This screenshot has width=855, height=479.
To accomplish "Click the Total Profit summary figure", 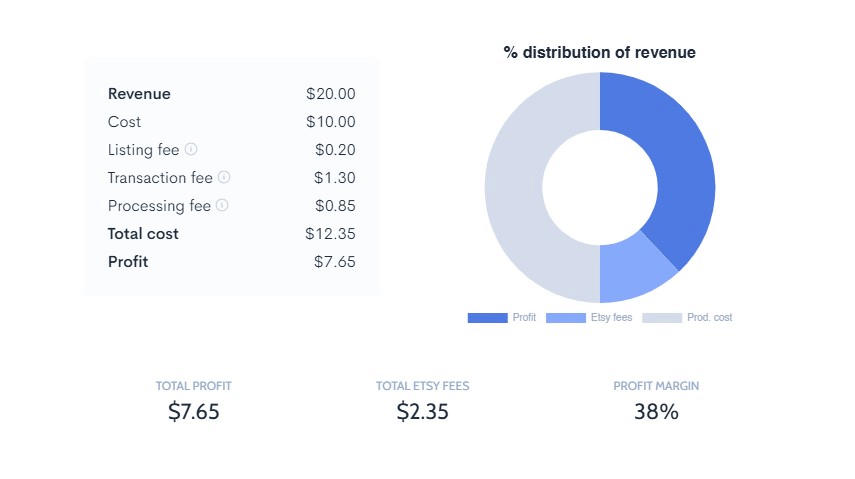I will (194, 411).
